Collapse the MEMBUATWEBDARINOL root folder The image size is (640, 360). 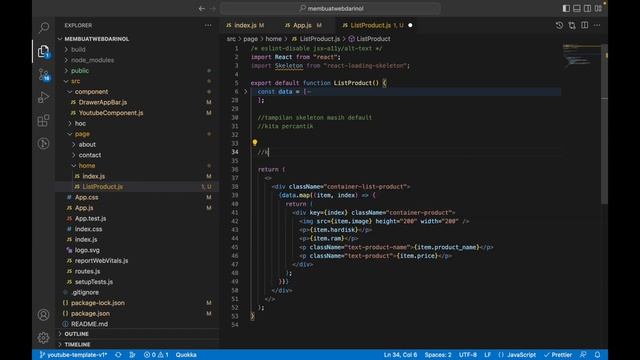point(96,39)
